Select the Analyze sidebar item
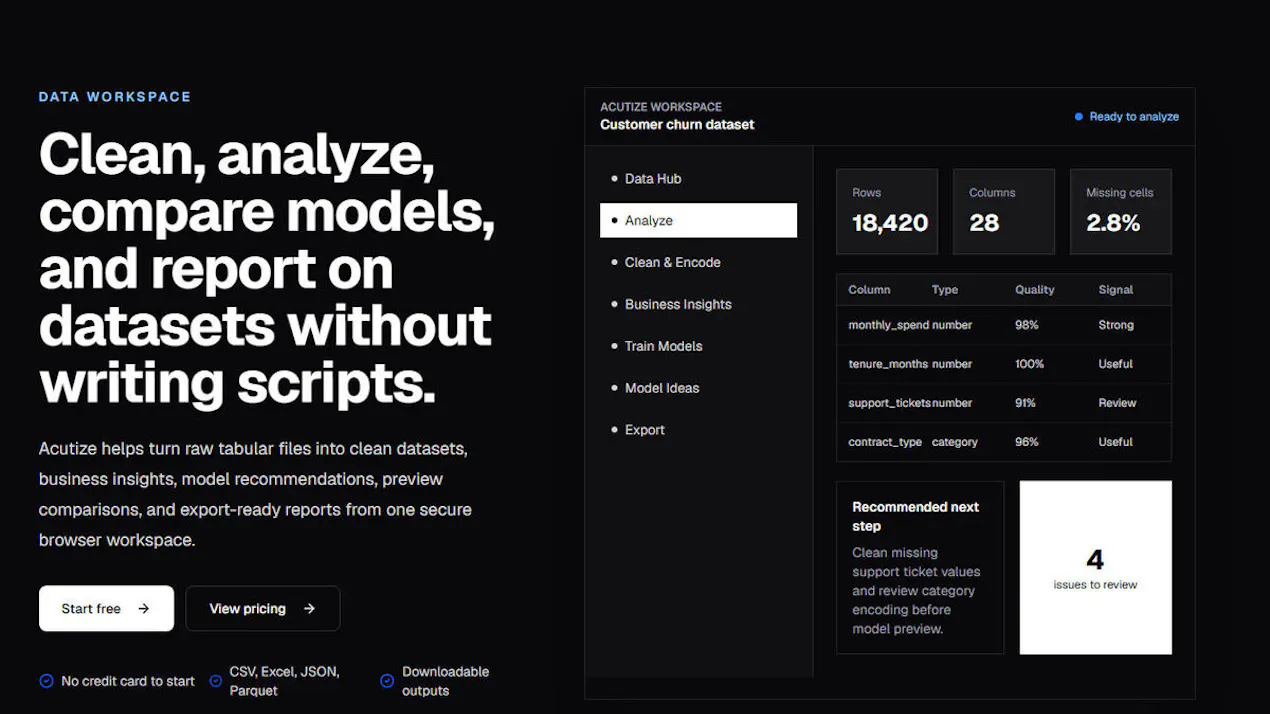Screen dimensions: 1270x714 (x=698, y=221)
